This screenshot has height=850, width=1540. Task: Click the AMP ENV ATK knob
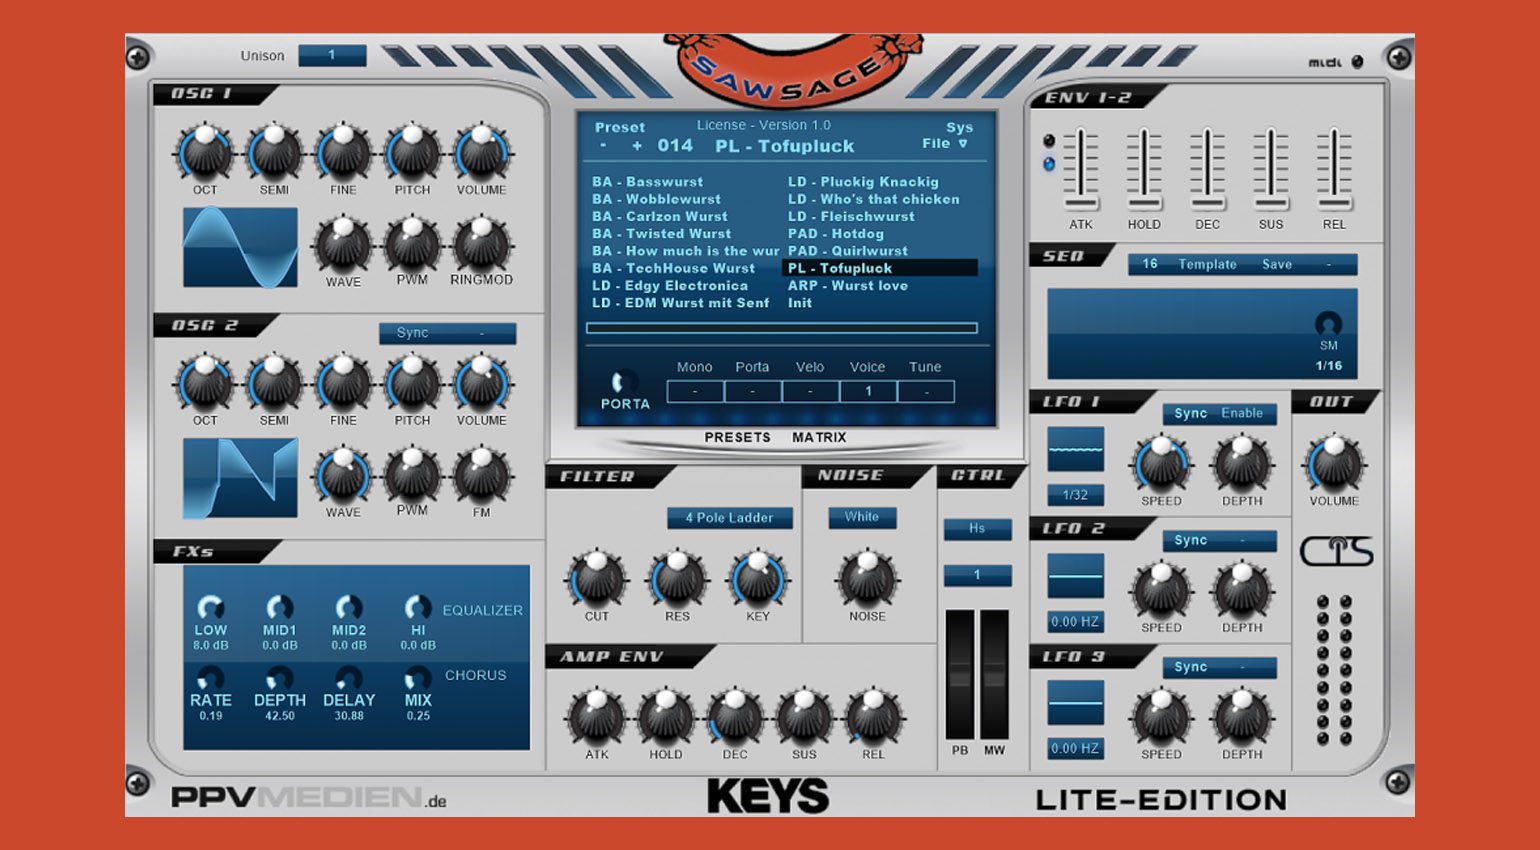pyautogui.click(x=597, y=717)
